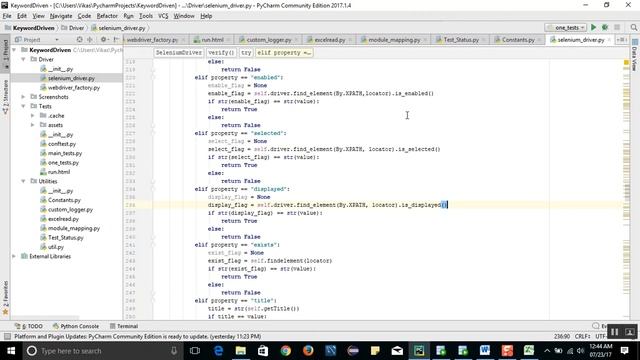Screen dimensions: 640x360
Task: Close the selenium_driver.py tab
Action: pos(609,40)
